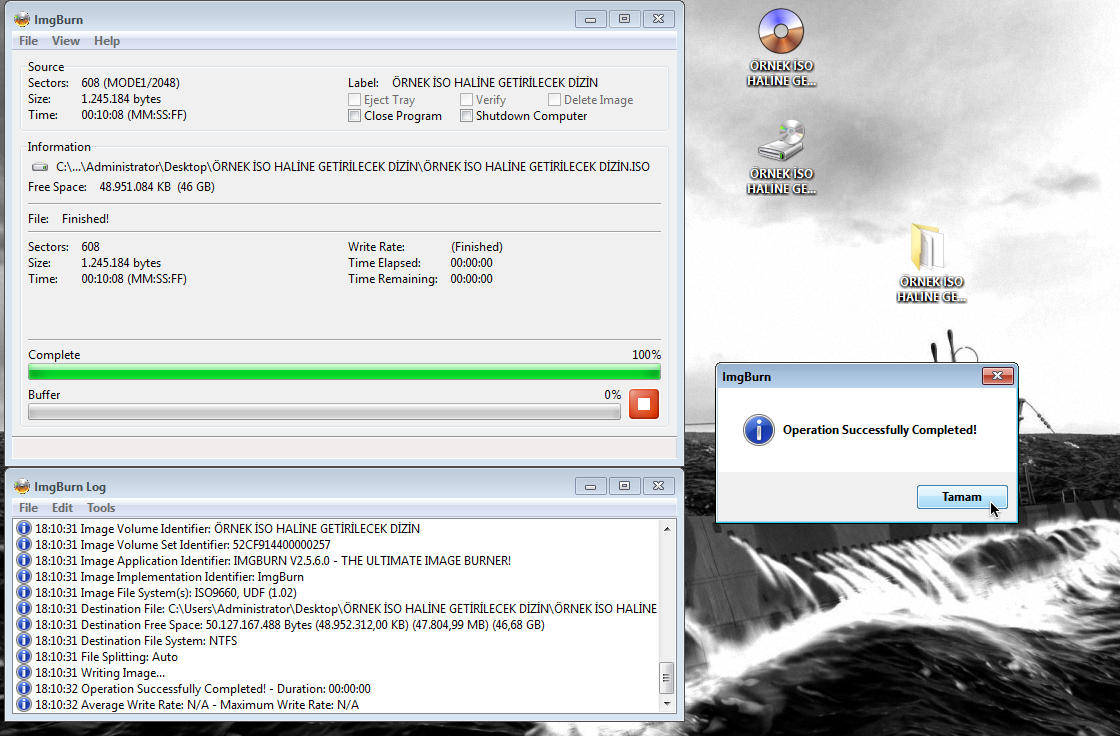Open the Edit menu in ImgBurn Log
The width and height of the screenshot is (1120, 736).
[x=62, y=508]
